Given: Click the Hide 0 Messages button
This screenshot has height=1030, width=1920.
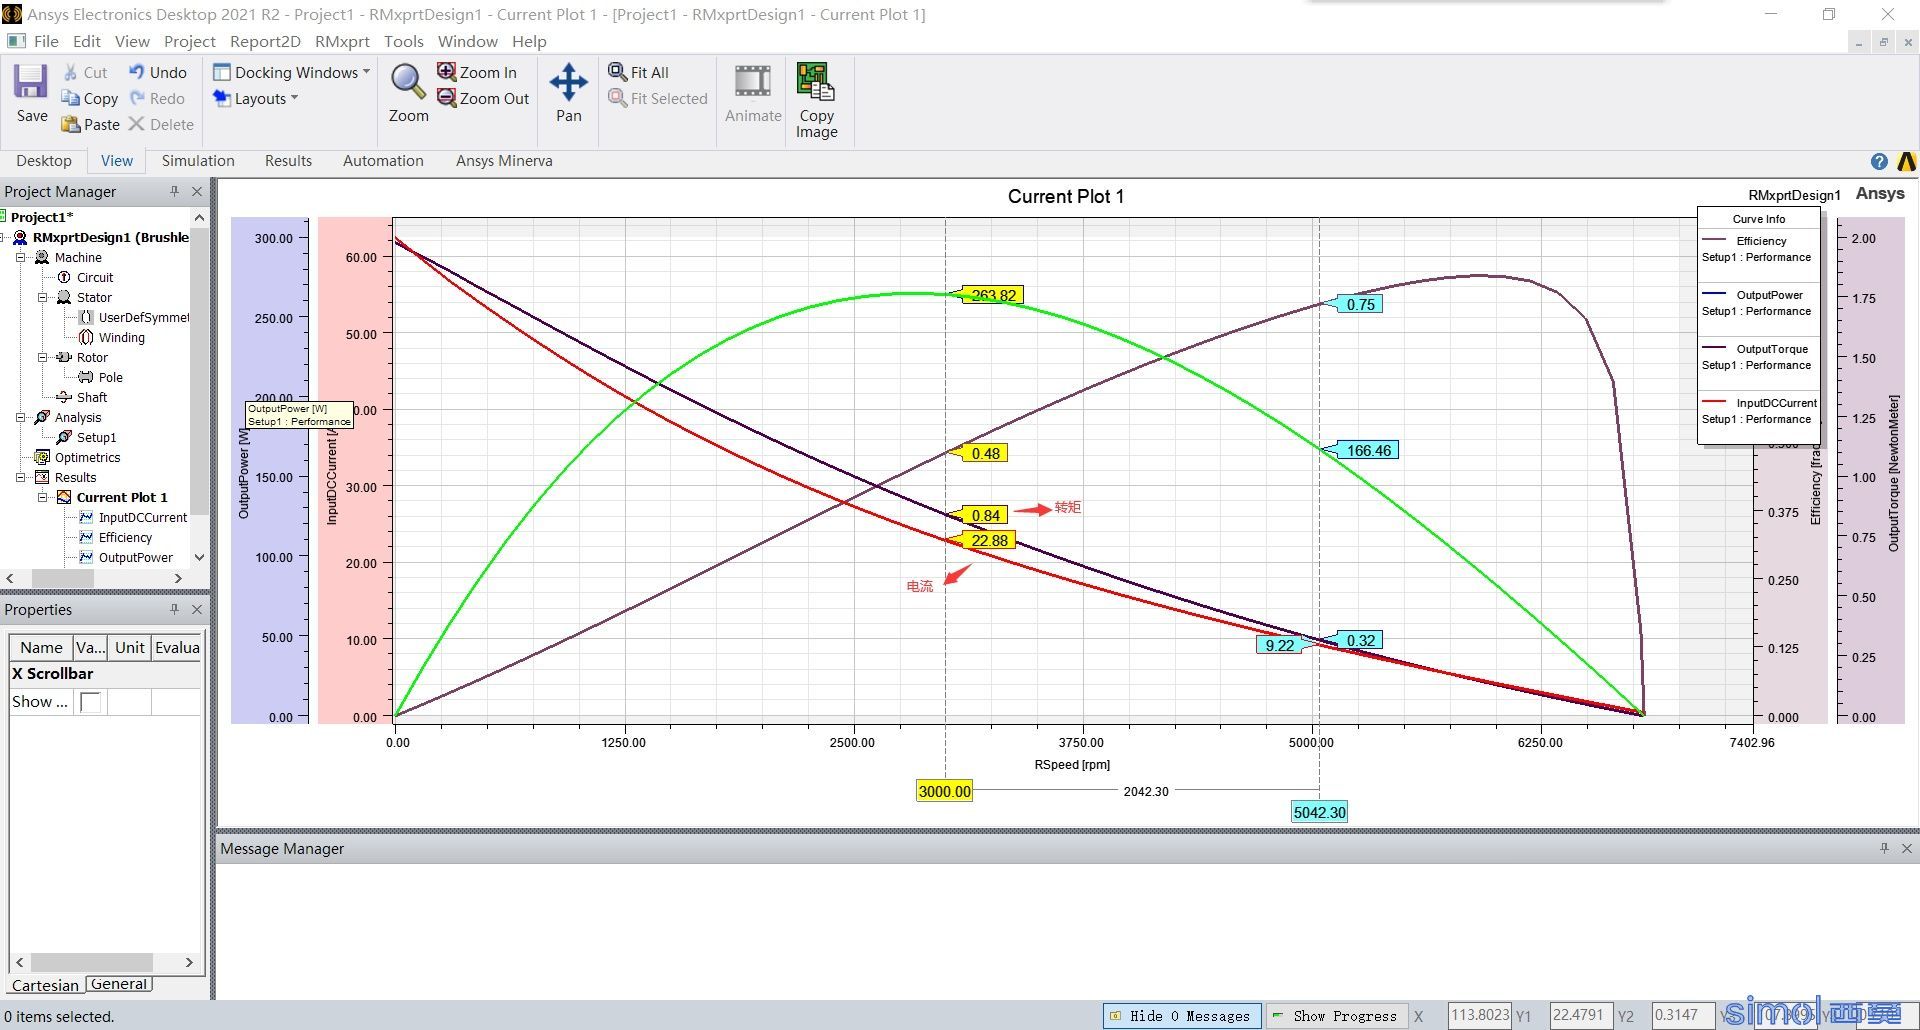Looking at the screenshot, I should point(1182,1016).
